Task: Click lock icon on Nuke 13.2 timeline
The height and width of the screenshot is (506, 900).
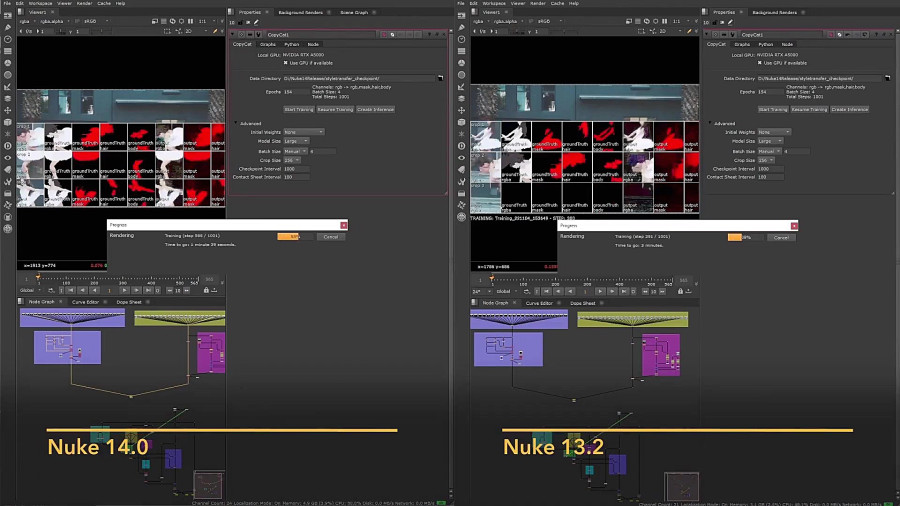Action: (x=680, y=291)
